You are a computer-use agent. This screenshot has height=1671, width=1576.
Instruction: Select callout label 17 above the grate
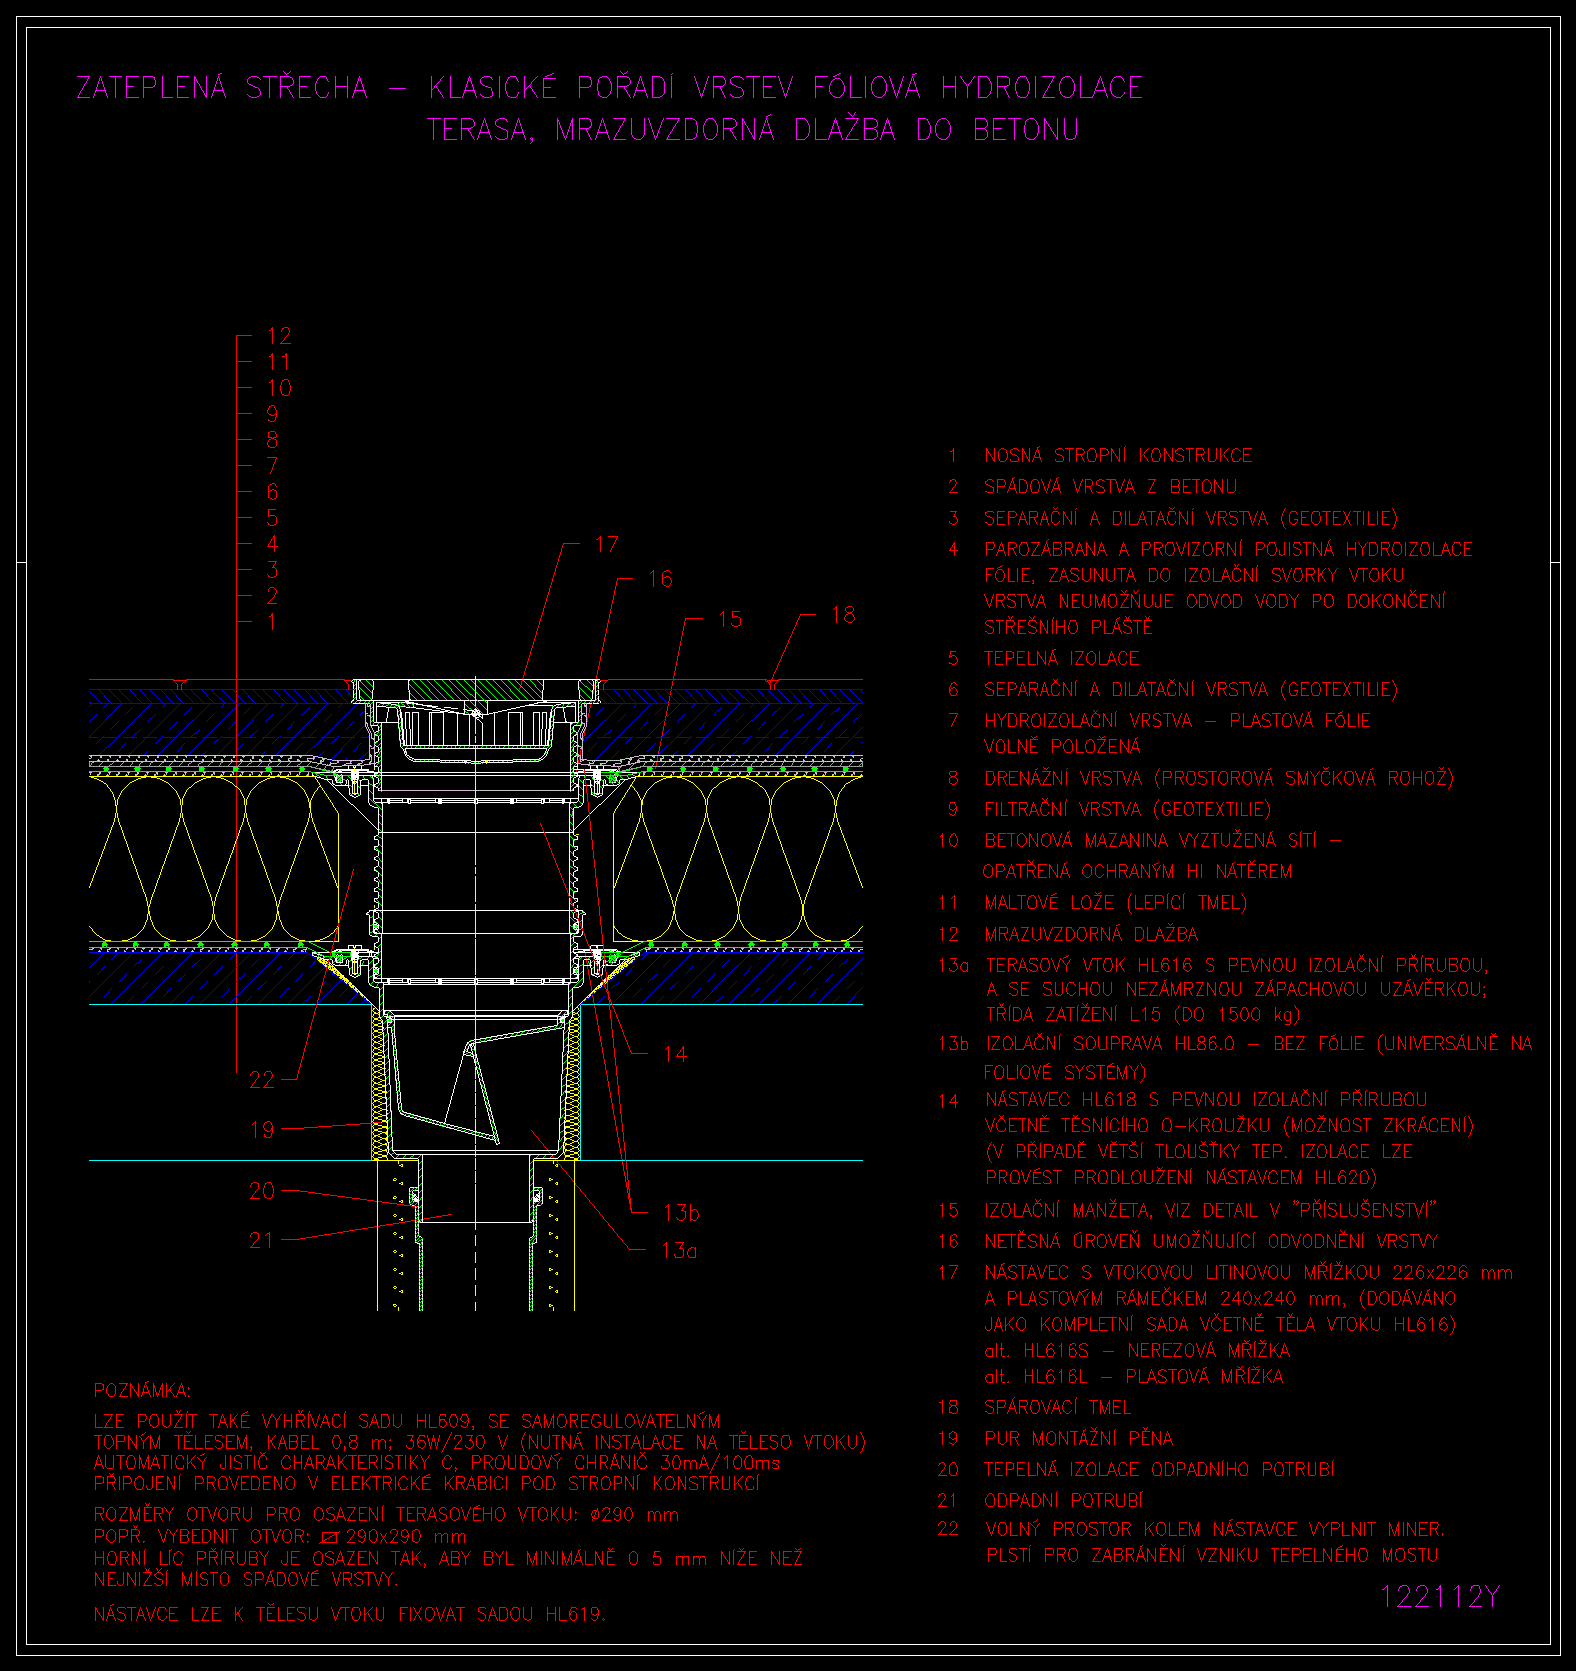[607, 544]
